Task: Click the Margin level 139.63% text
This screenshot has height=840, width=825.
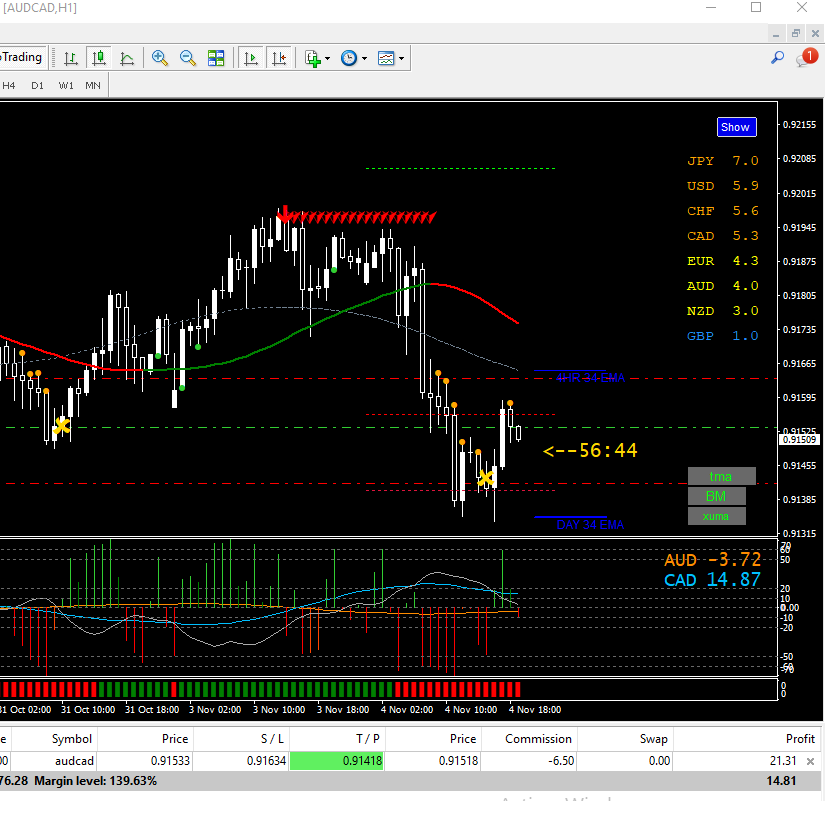Action: (95, 781)
